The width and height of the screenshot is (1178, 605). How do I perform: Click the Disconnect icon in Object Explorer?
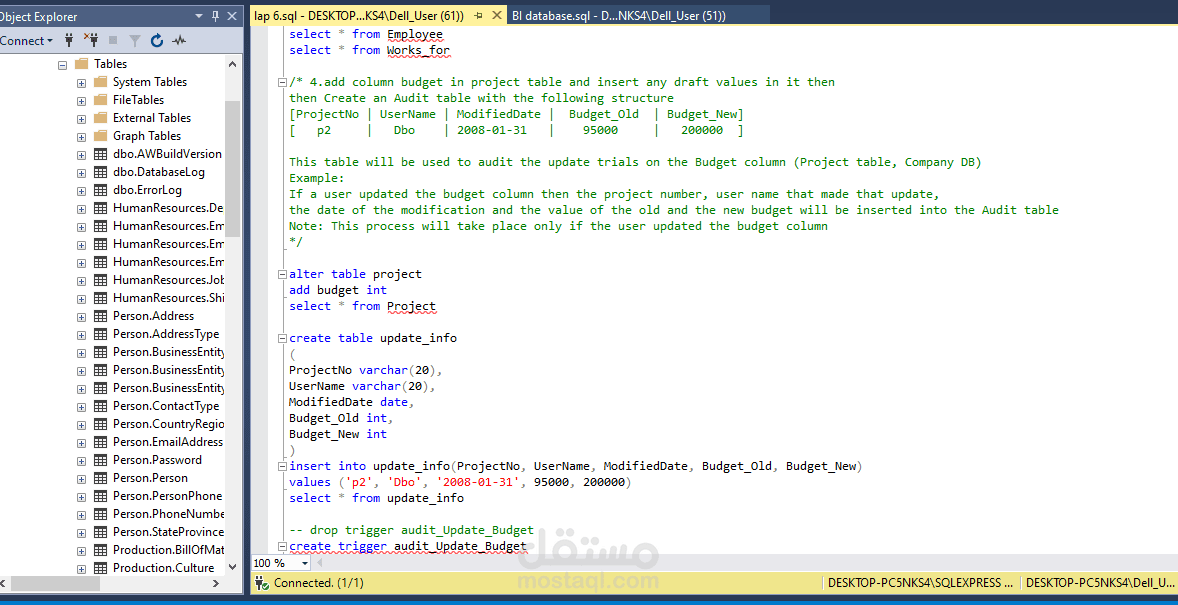tap(91, 41)
